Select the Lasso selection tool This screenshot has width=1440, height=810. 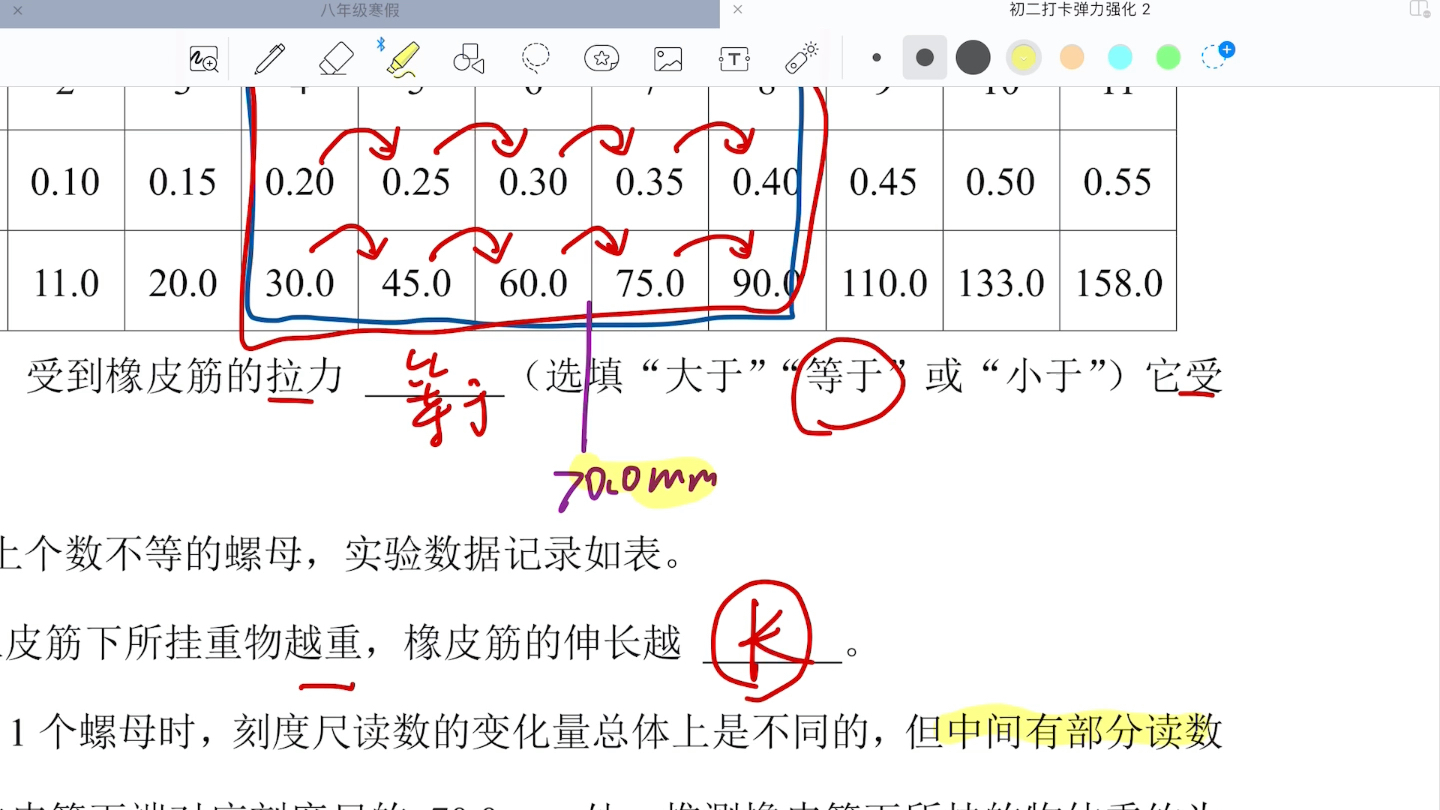pyautogui.click(x=536, y=58)
